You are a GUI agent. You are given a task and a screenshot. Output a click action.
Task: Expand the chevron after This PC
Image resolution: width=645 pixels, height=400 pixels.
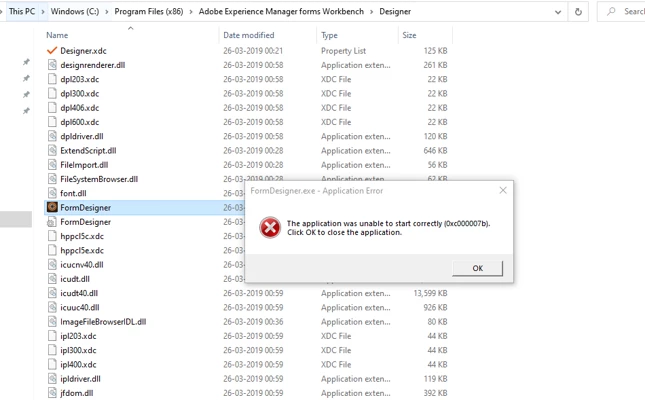point(43,12)
